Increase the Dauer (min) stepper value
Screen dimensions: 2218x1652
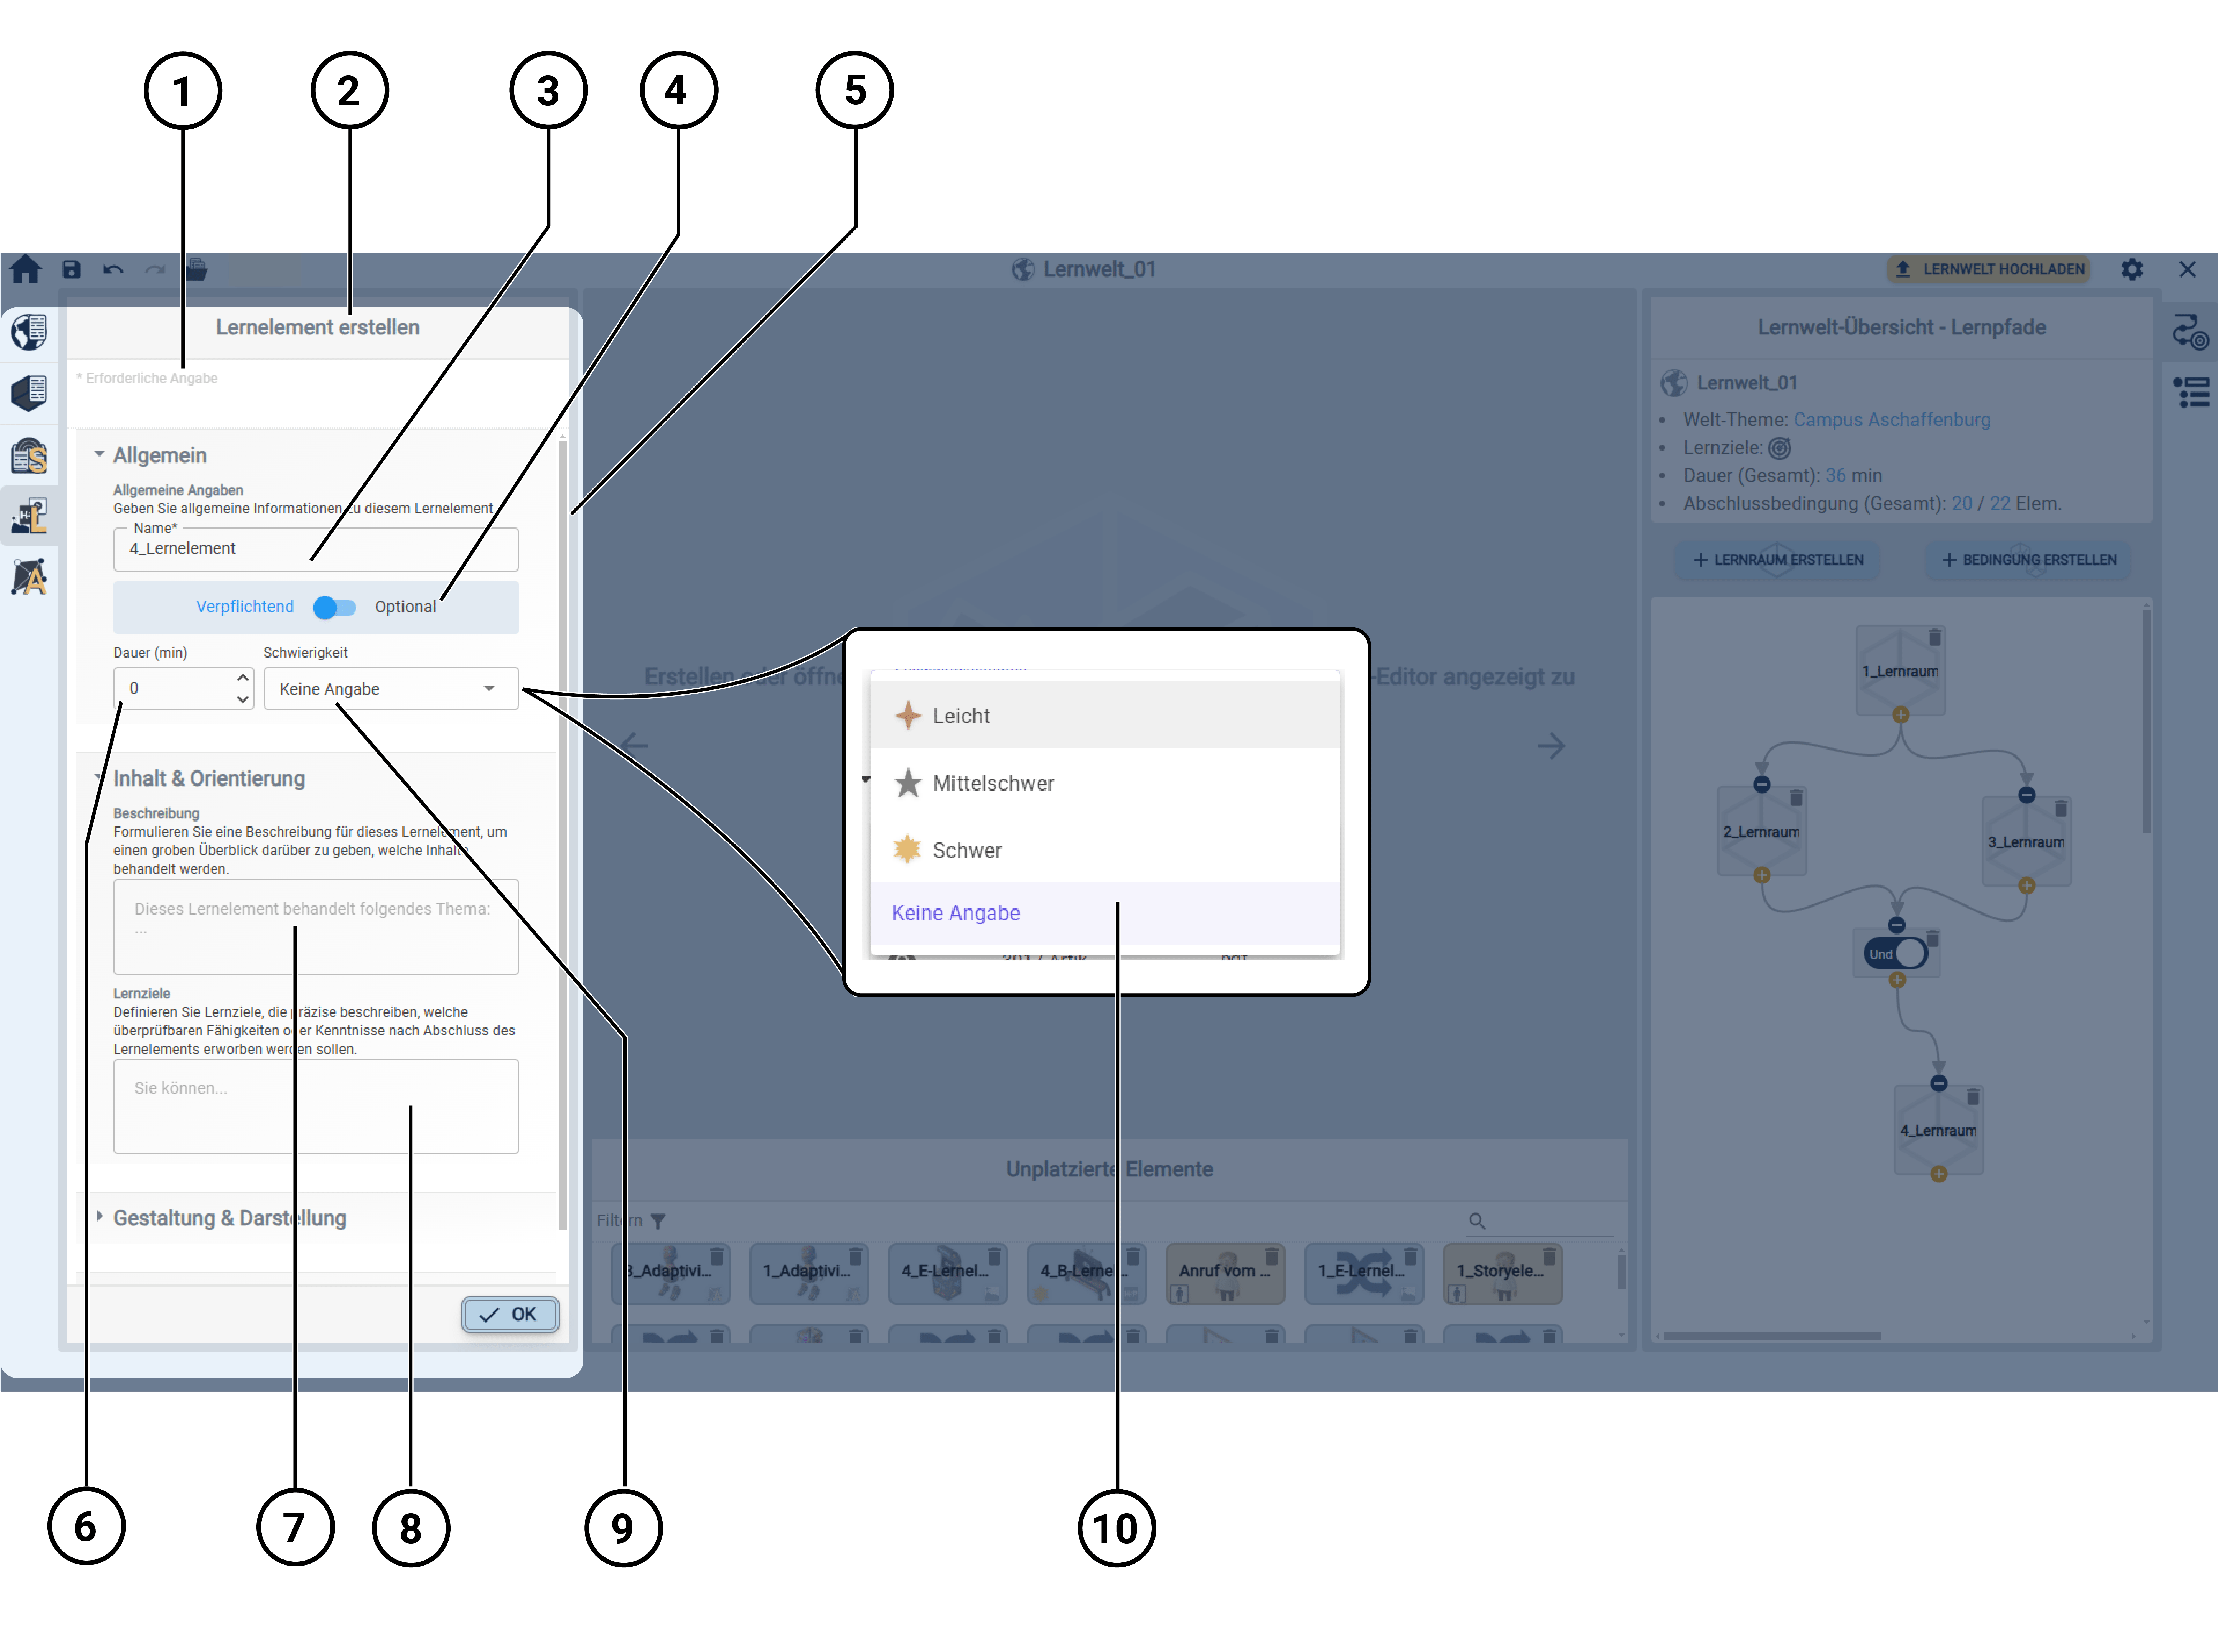[x=243, y=677]
